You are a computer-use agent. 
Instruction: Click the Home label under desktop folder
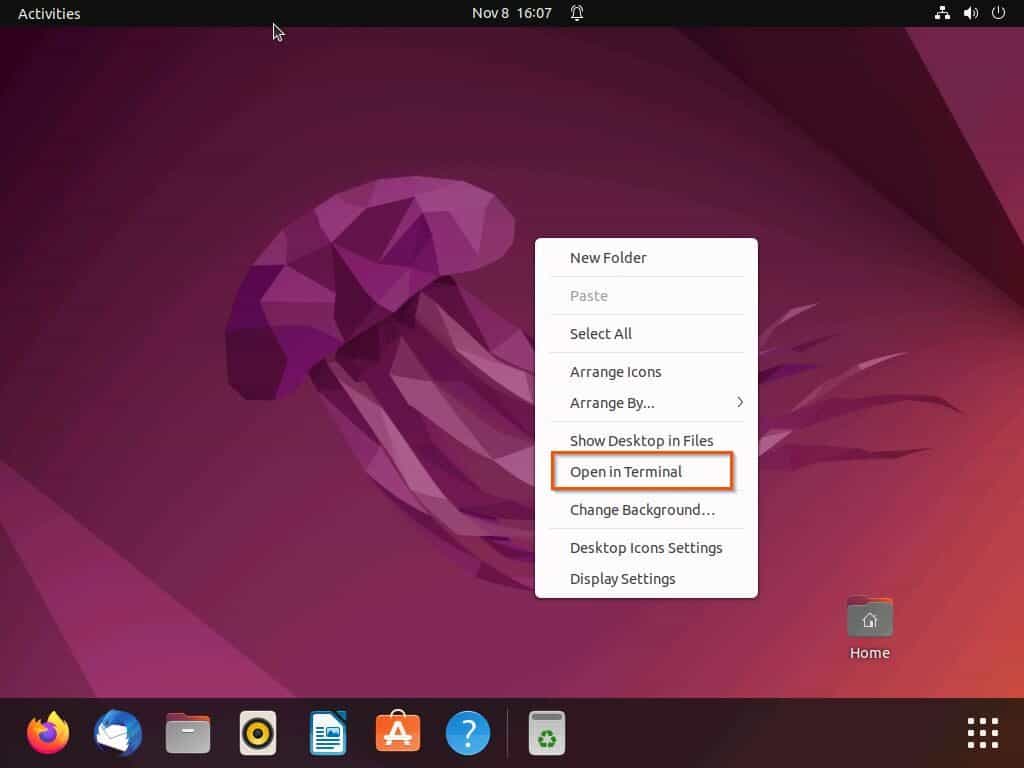pyautogui.click(x=870, y=653)
